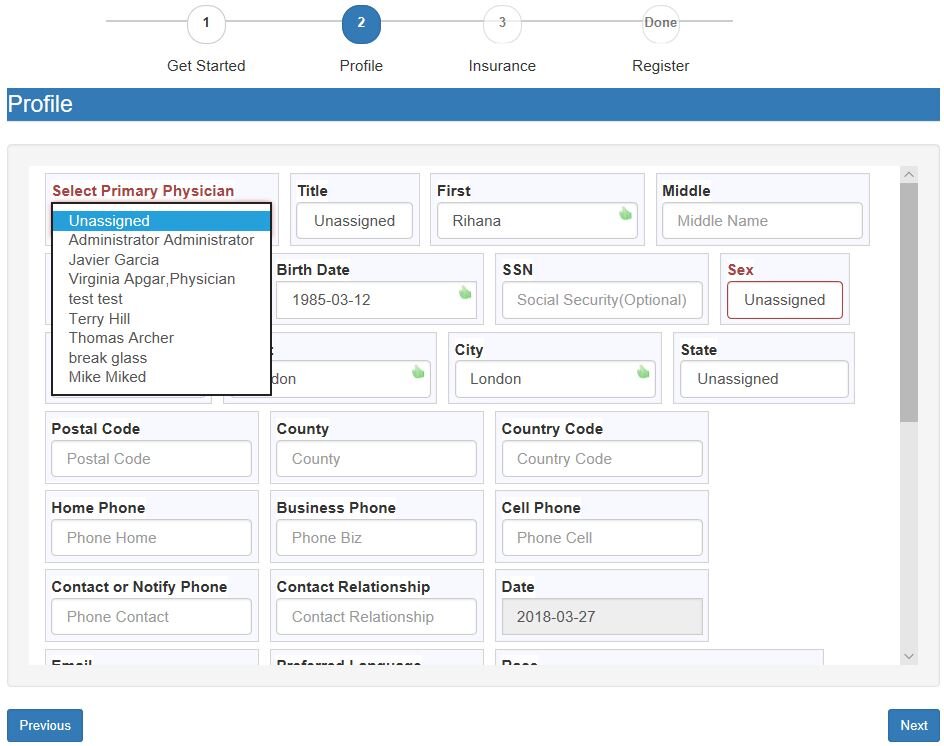Focus the Business Phone input
The image size is (944, 746).
(x=376, y=538)
